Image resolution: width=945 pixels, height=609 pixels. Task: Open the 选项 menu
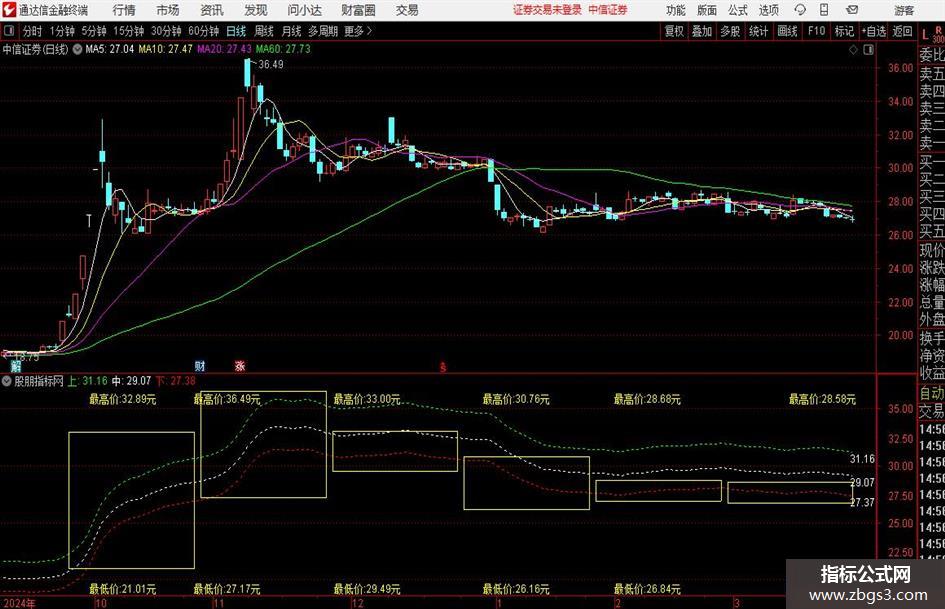click(768, 10)
